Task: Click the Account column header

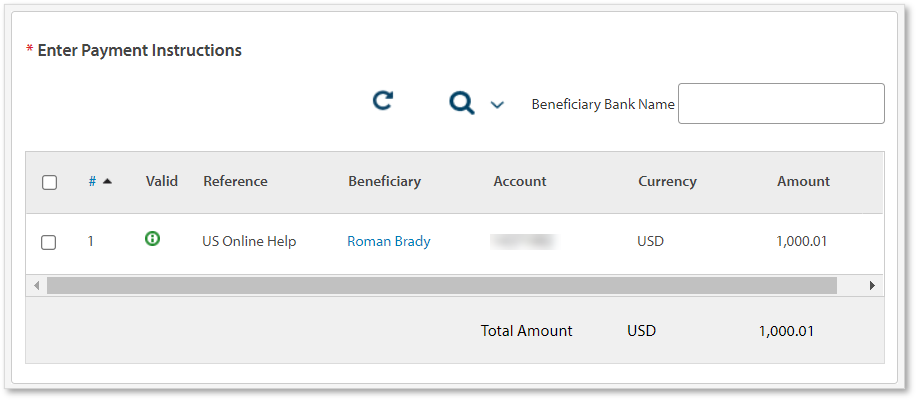Action: click(520, 181)
